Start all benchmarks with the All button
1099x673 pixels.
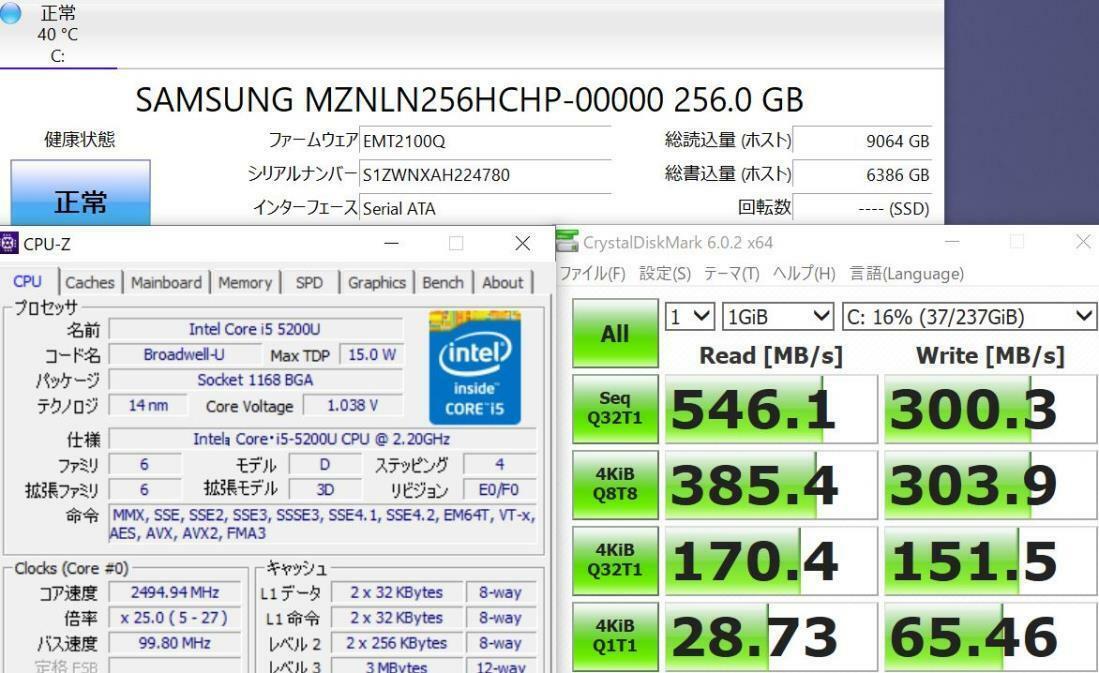pos(613,332)
